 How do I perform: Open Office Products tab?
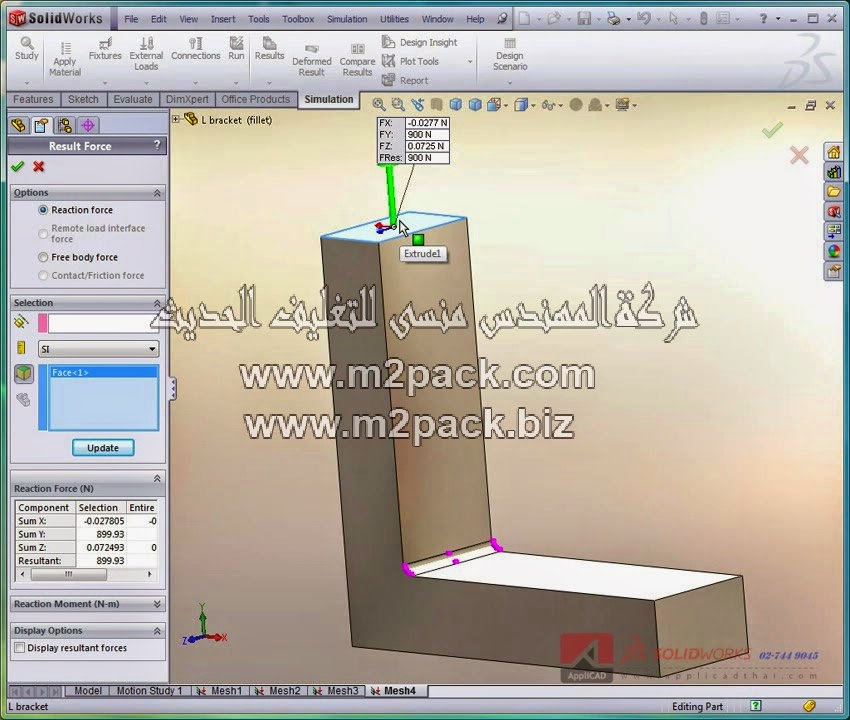tap(256, 99)
